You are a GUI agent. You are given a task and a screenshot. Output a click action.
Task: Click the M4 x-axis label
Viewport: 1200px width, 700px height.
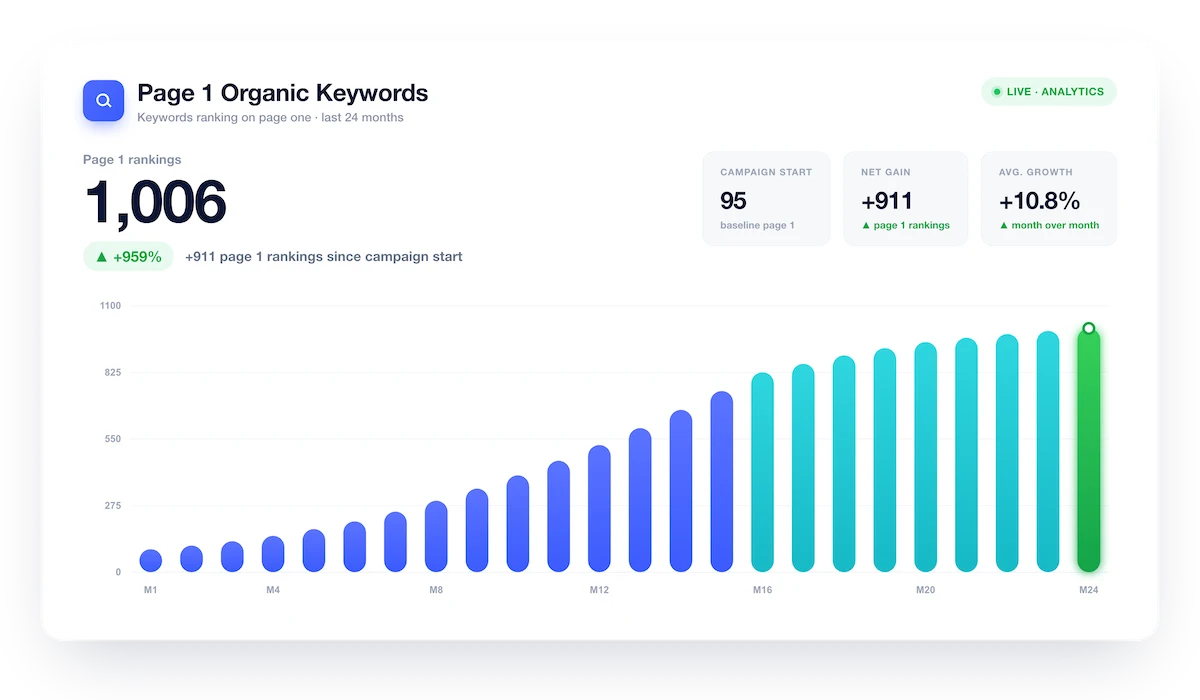tap(273, 590)
